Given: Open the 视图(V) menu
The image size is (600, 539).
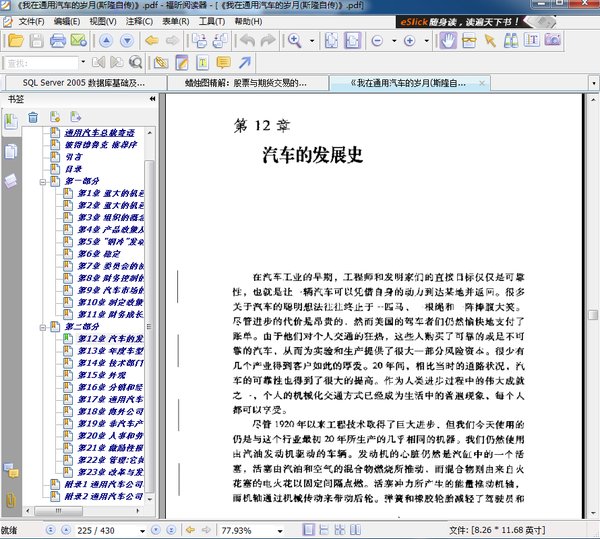Looking at the screenshot, I should point(102,20).
